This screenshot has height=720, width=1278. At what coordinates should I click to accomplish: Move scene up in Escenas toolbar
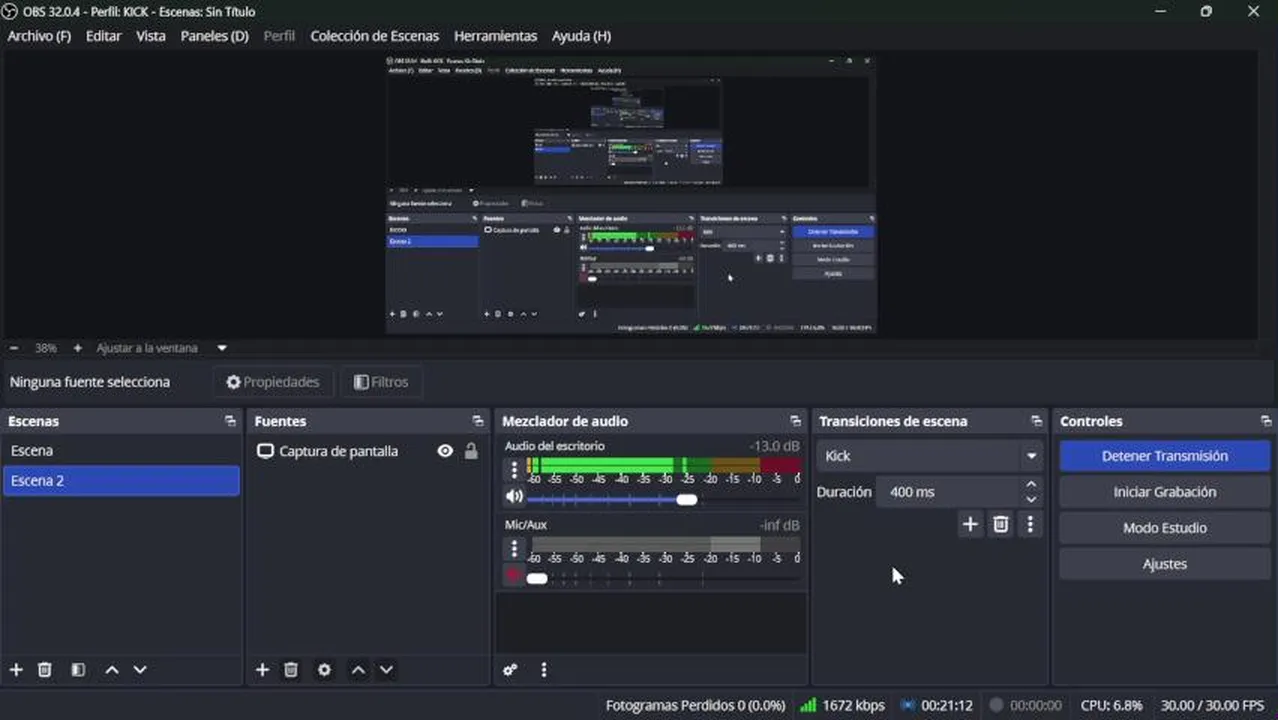(112, 670)
